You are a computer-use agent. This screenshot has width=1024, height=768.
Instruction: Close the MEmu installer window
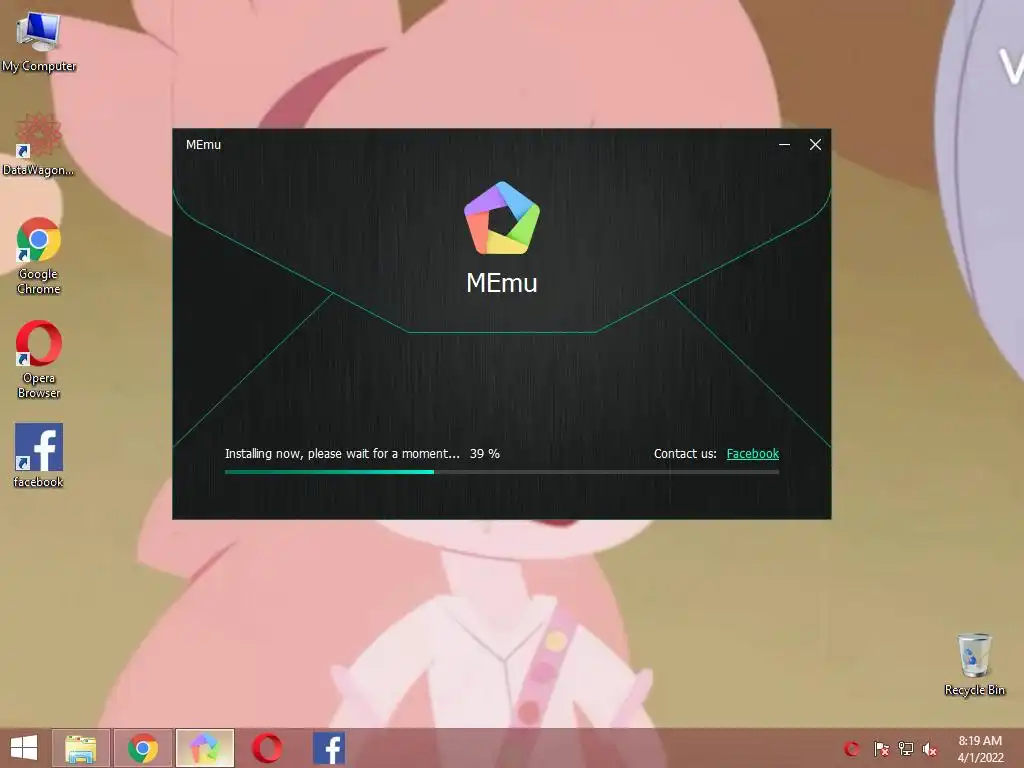(x=815, y=144)
